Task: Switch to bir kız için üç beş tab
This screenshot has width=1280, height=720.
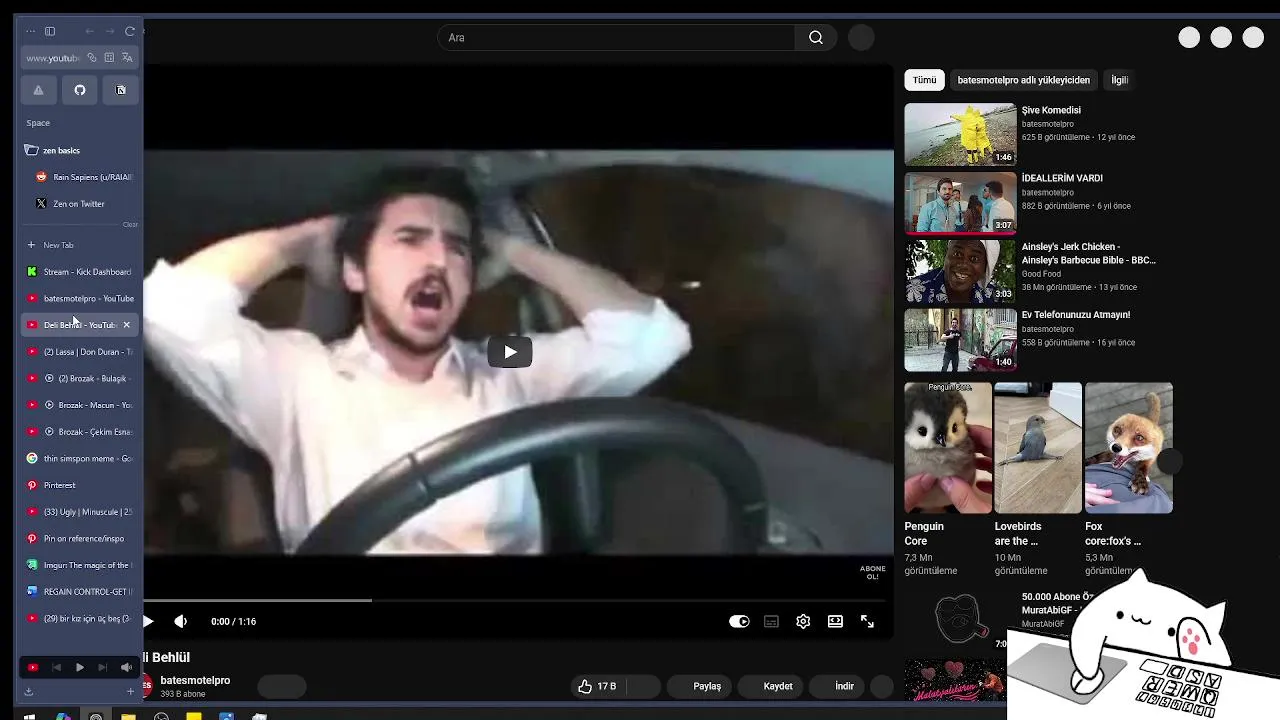Action: (80, 618)
